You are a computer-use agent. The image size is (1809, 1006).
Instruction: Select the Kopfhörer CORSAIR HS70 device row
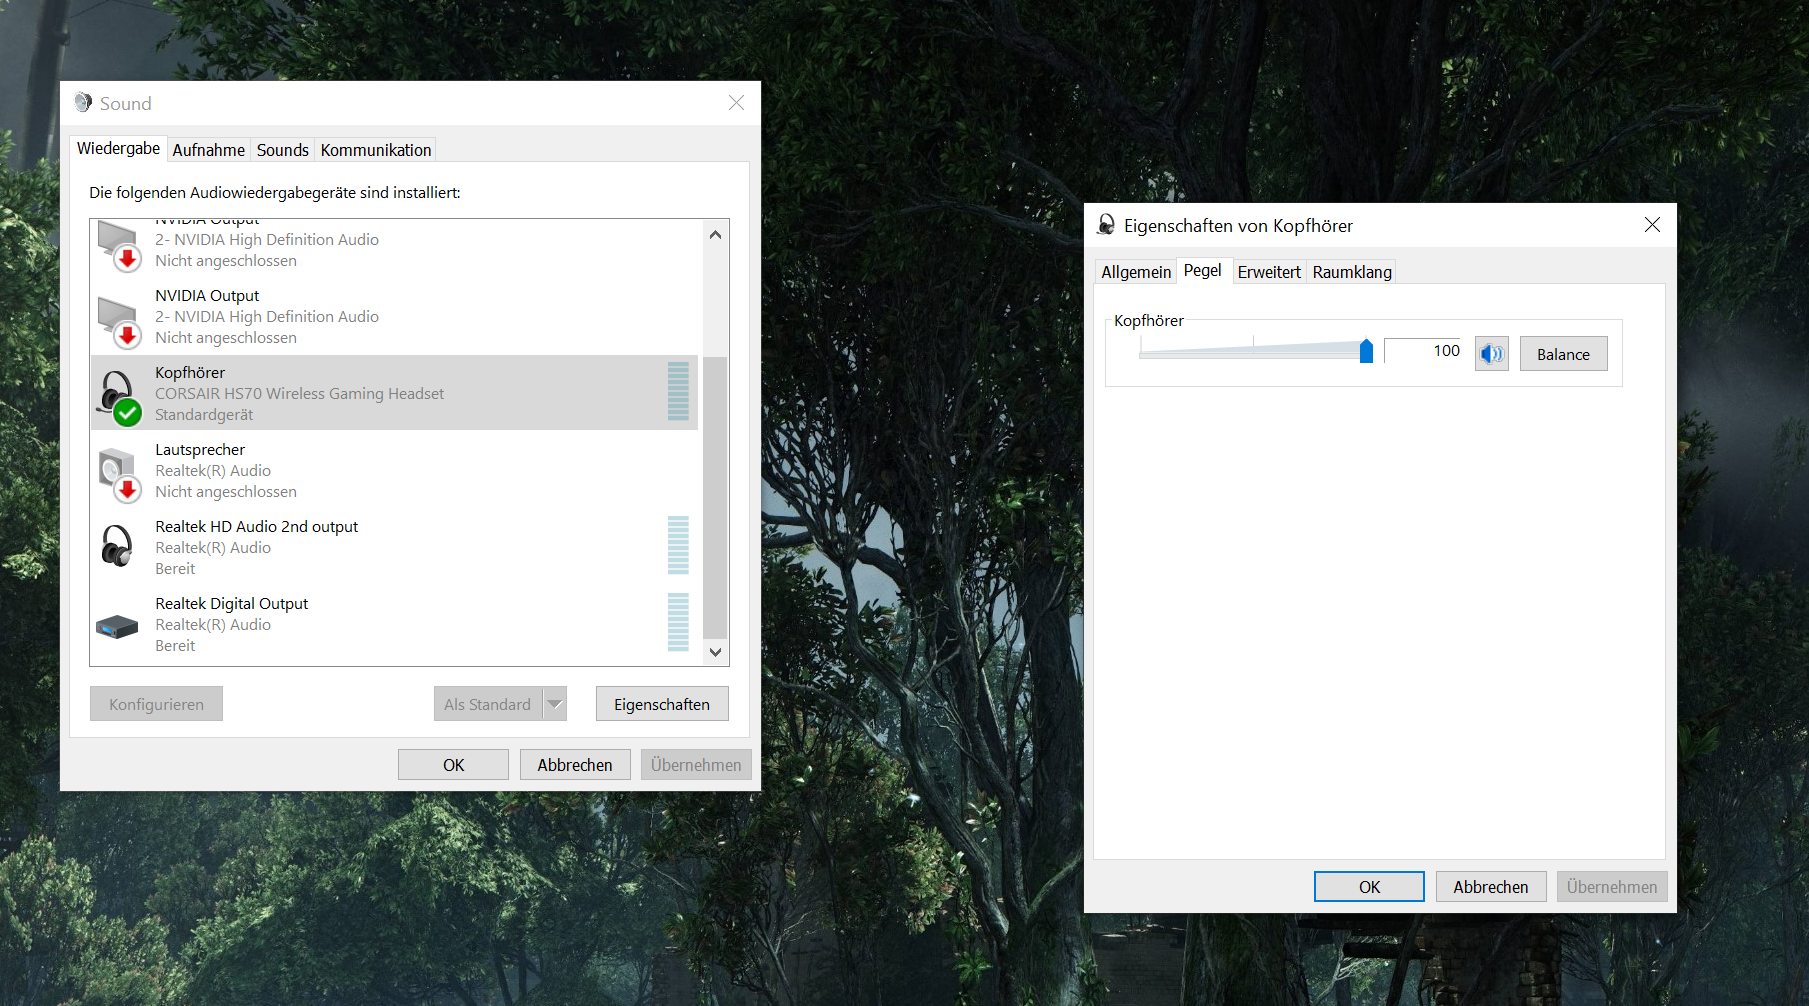coord(394,393)
